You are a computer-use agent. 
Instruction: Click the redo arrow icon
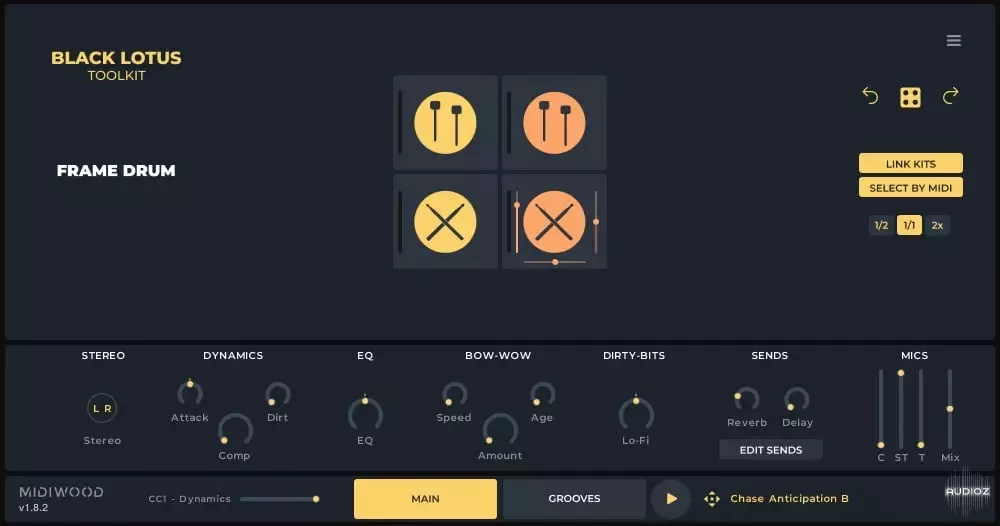(x=950, y=96)
